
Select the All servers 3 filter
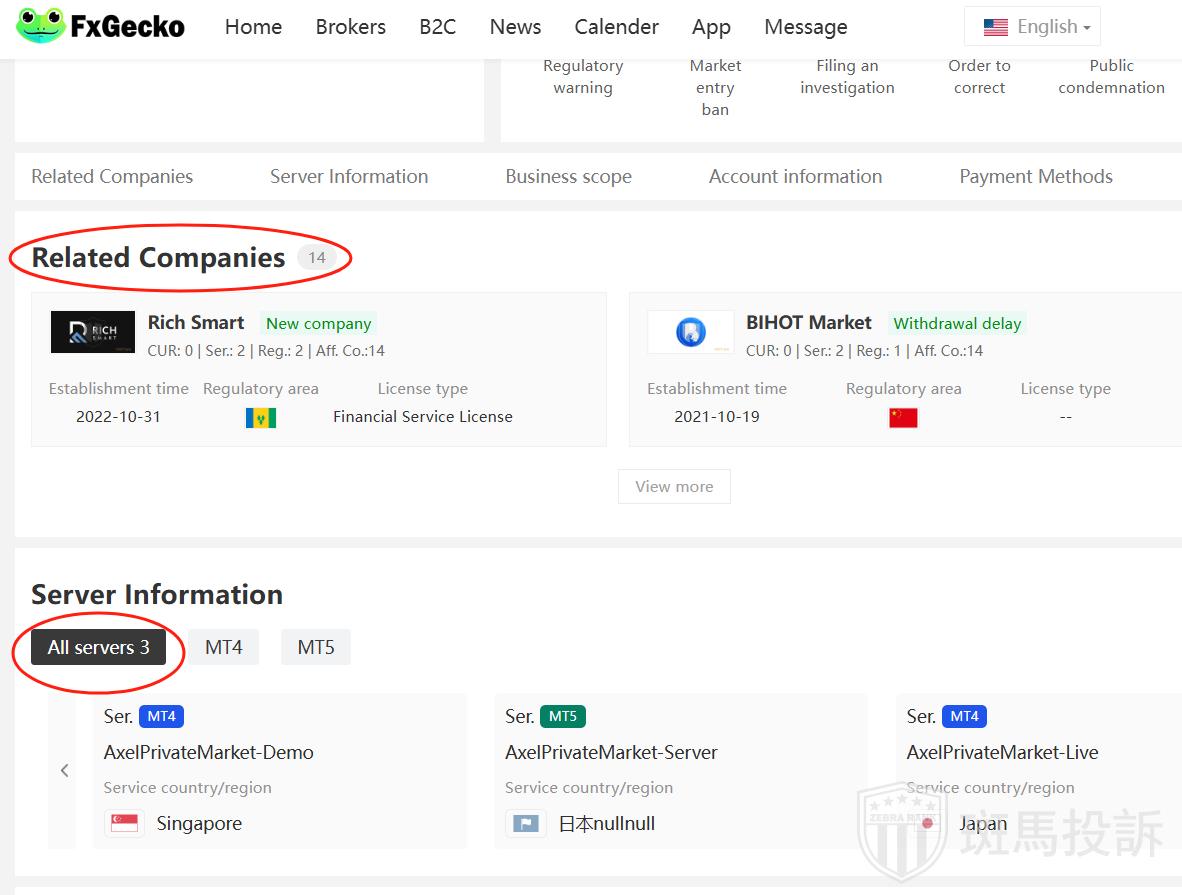pos(99,647)
